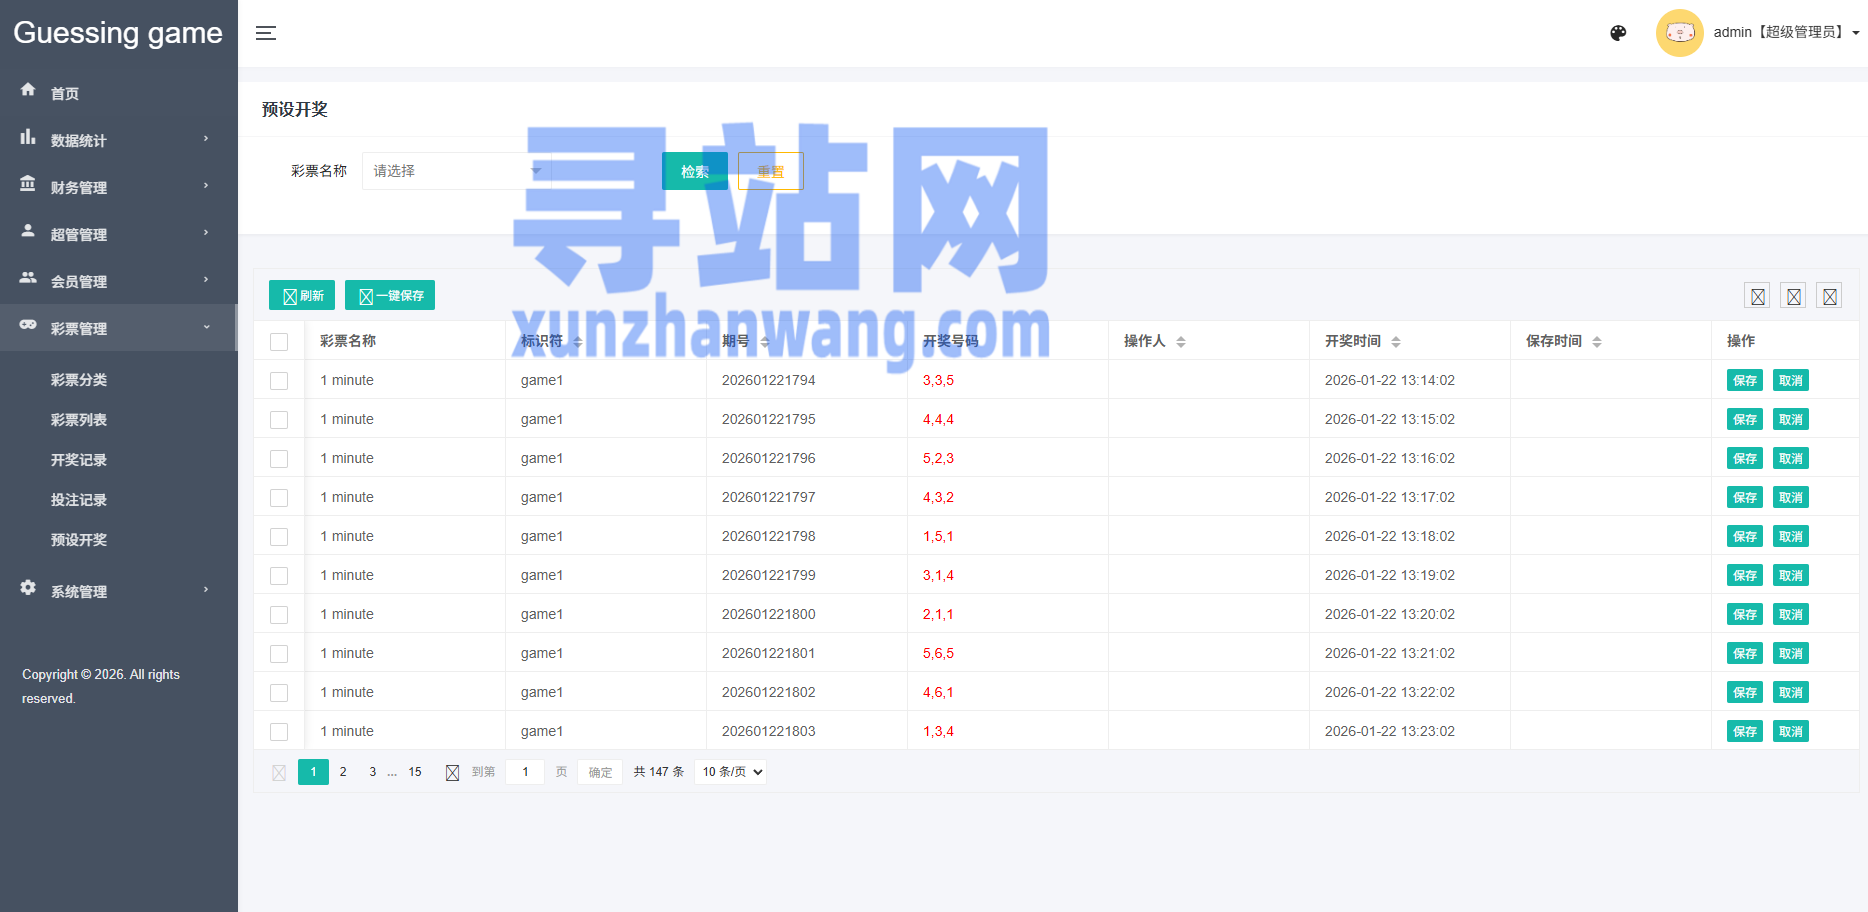Tick the checkbox for period 202601221794

[x=279, y=381]
